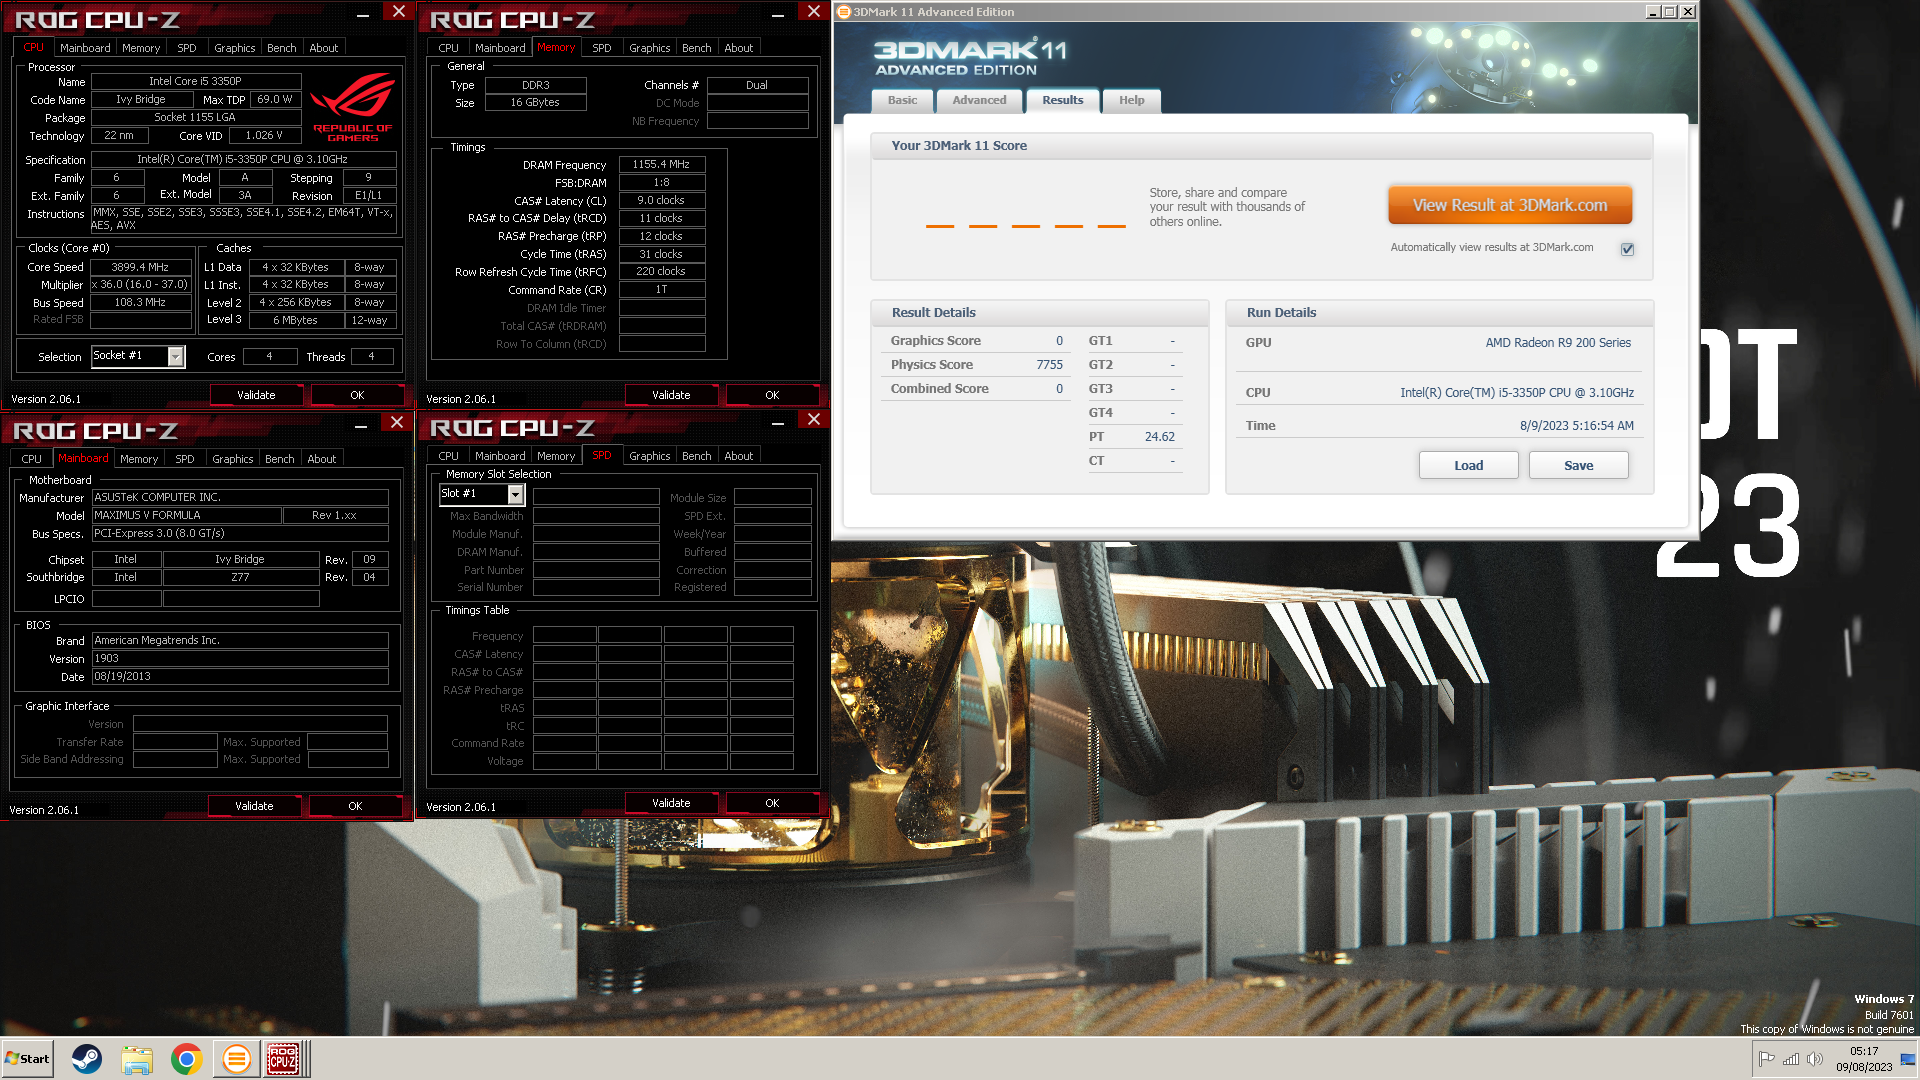The image size is (1920, 1080).
Task: Open SPD tab in the Memory CPU-Z window
Action: [x=601, y=48]
